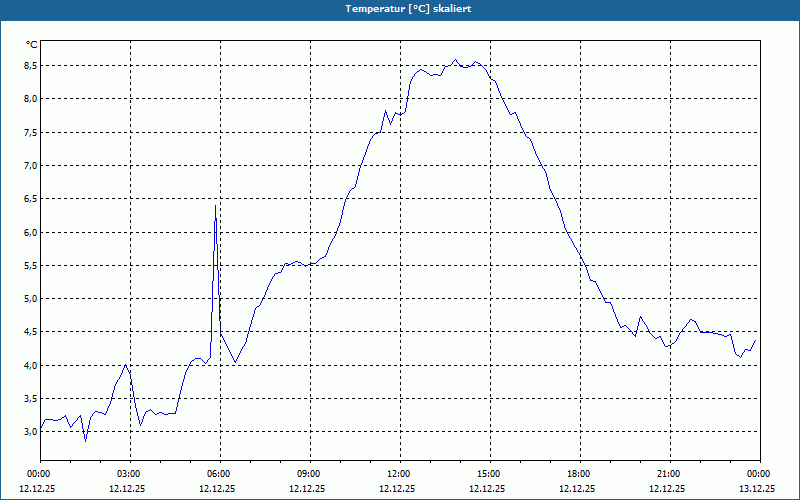800x500 pixels.
Task: Click the '00:00' label above '13.12.25'
Action: (x=758, y=474)
